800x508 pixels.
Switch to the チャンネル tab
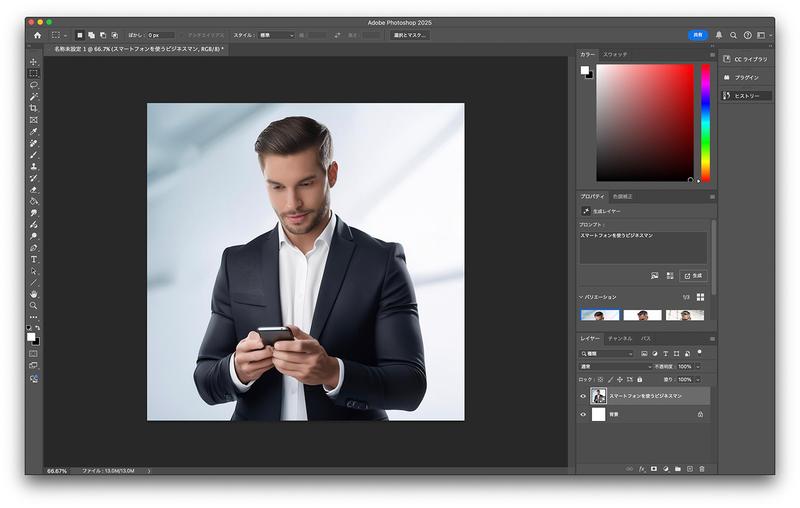point(620,339)
